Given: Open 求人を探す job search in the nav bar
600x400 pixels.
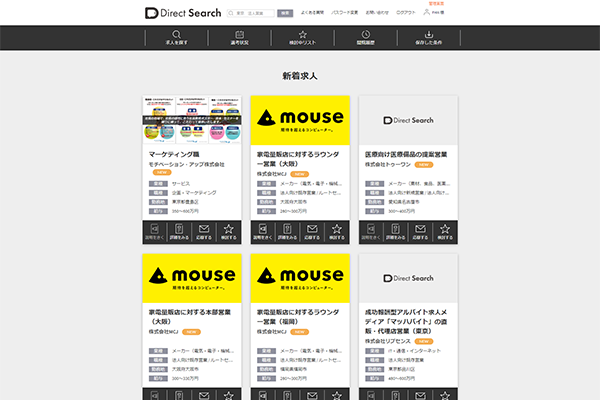Looking at the screenshot, I should [176, 38].
